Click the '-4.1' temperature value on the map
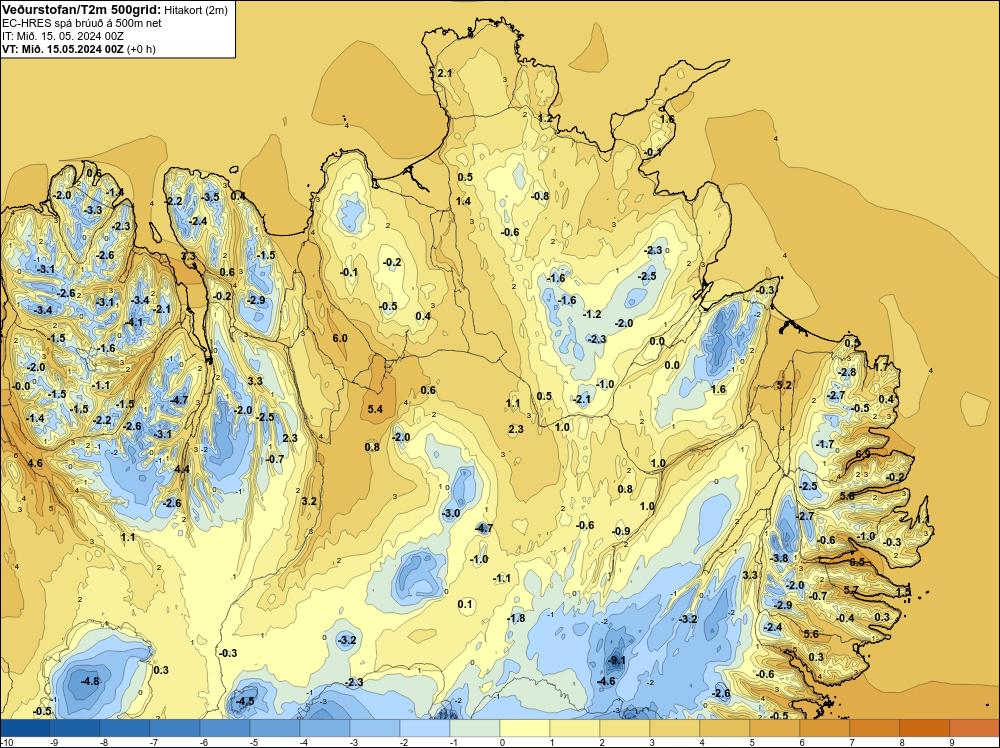The image size is (1000, 748). coord(134,323)
